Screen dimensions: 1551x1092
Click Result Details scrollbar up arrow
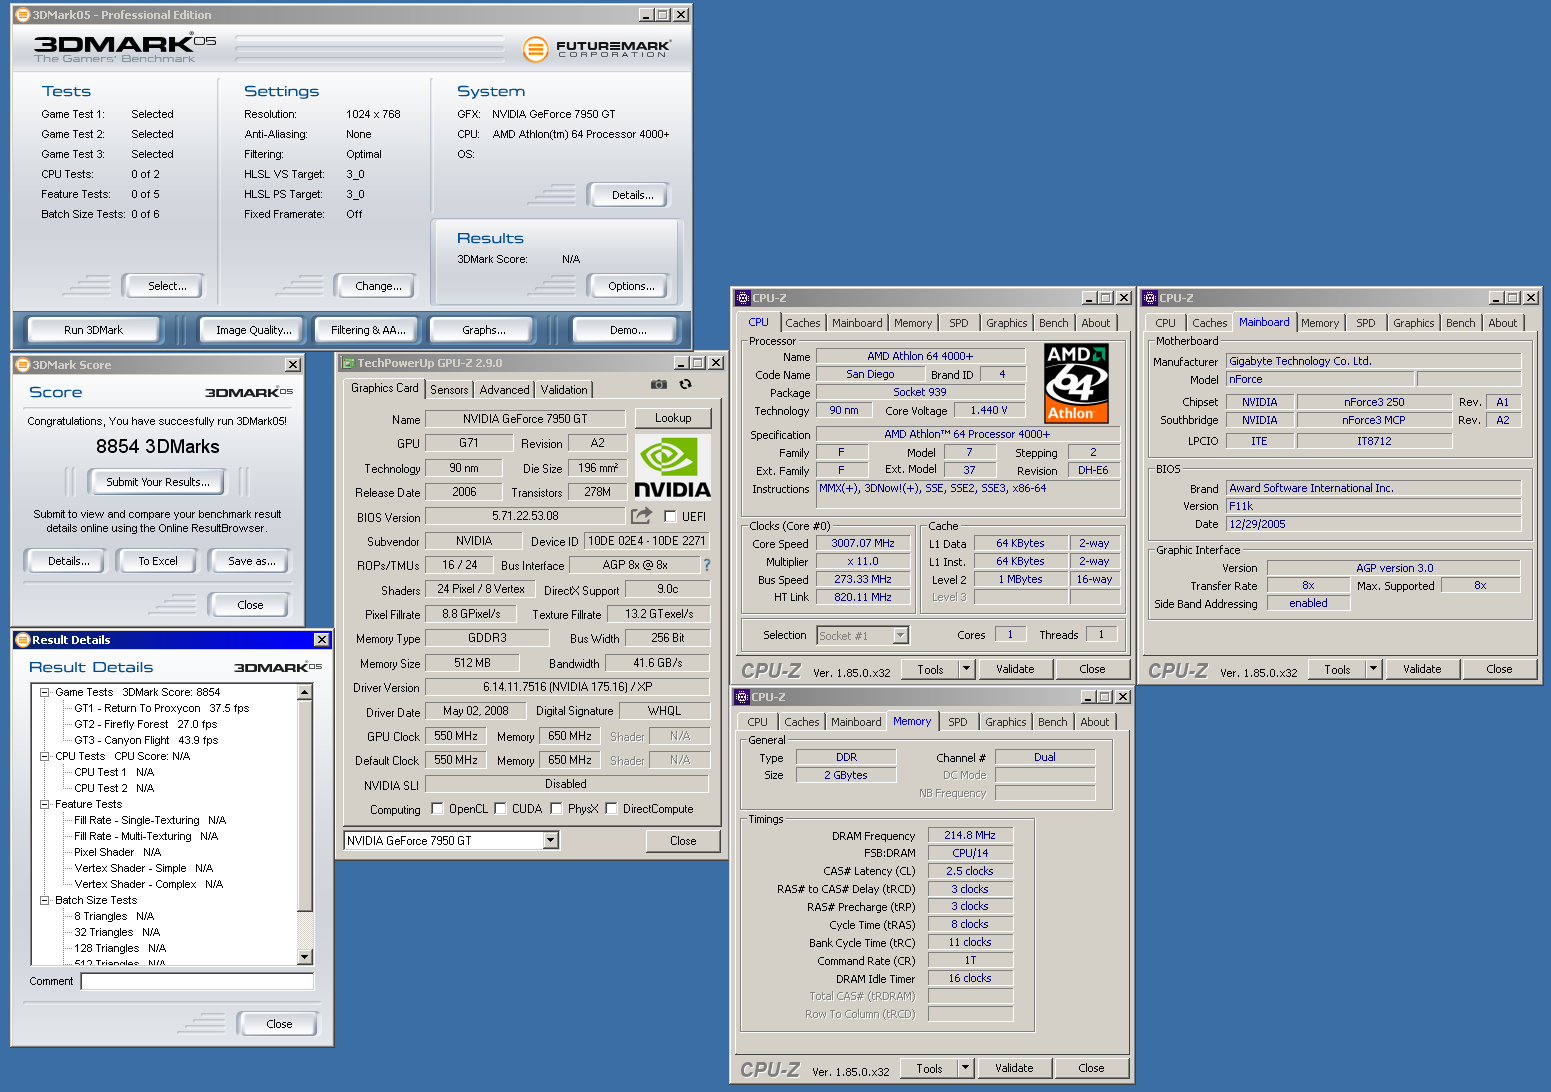click(x=305, y=692)
